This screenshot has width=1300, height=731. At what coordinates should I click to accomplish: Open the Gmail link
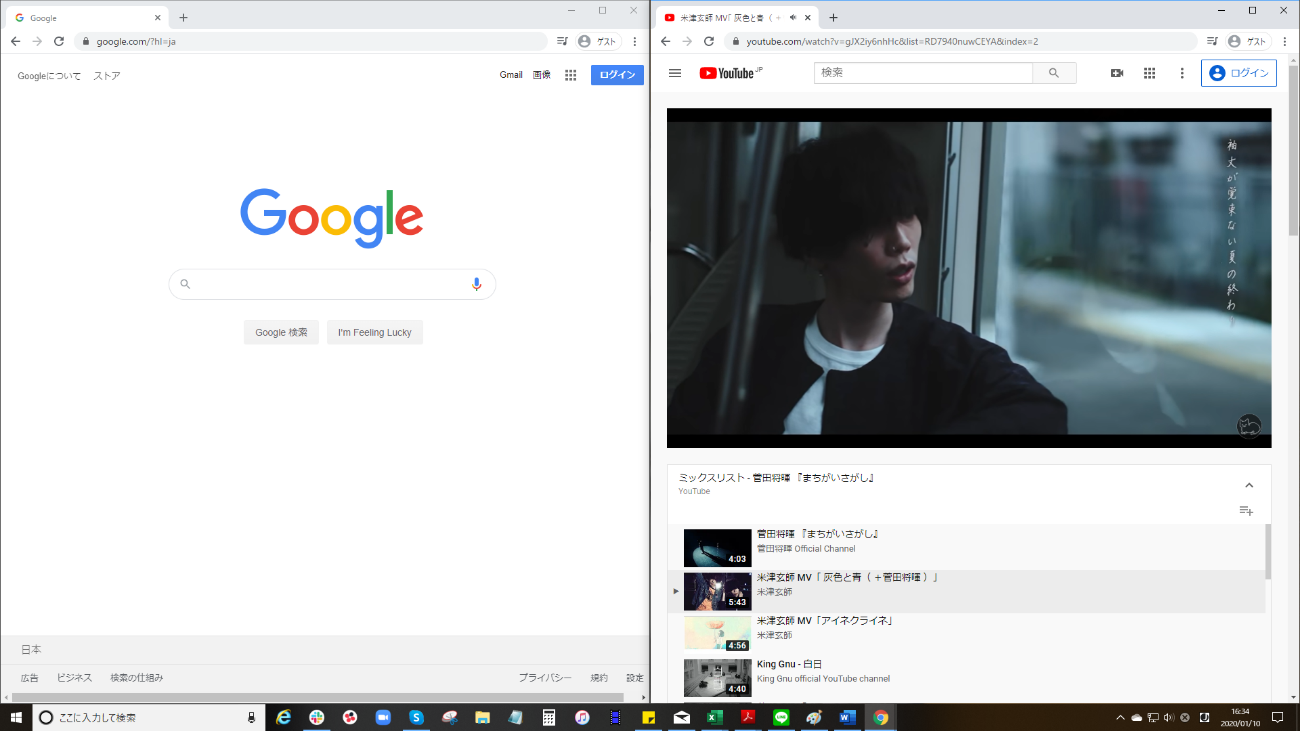(x=511, y=75)
